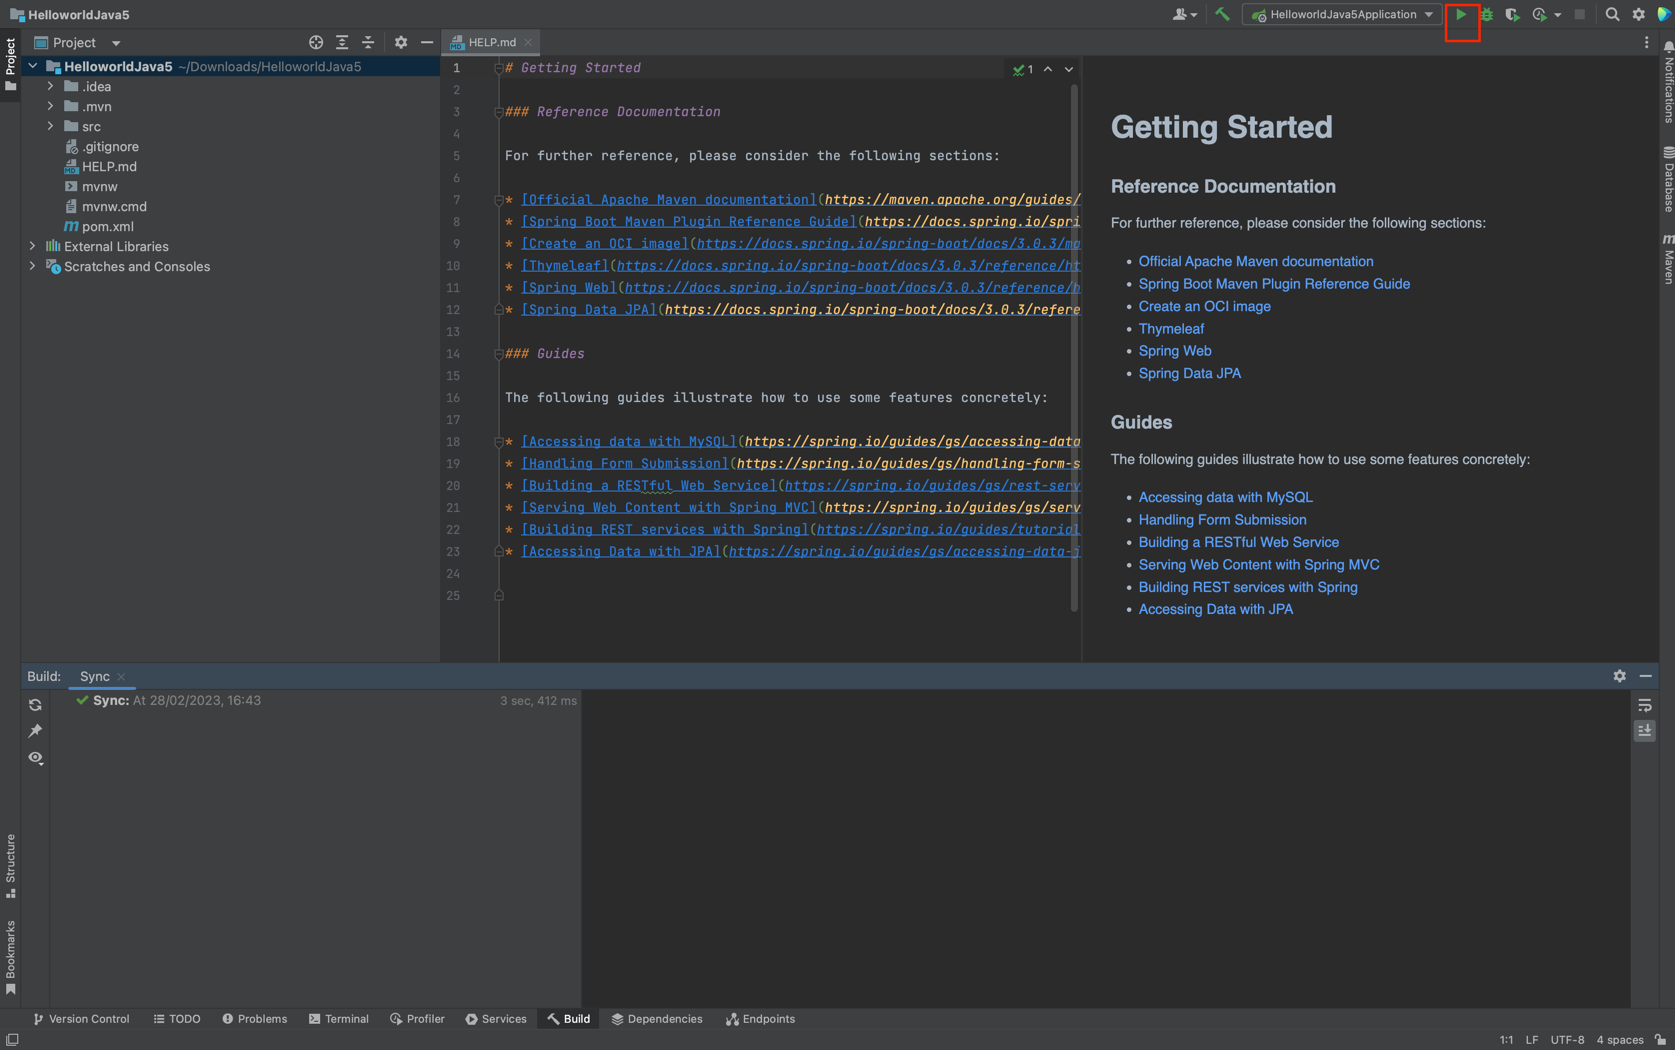Open Bookmarks side tool window
Image resolution: width=1675 pixels, height=1050 pixels.
tap(10, 957)
